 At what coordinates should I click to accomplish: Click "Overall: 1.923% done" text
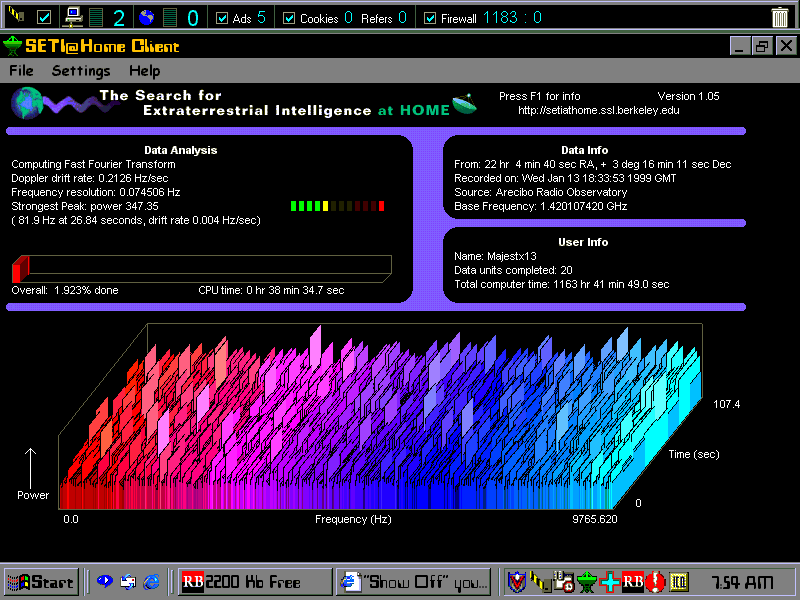[65, 290]
